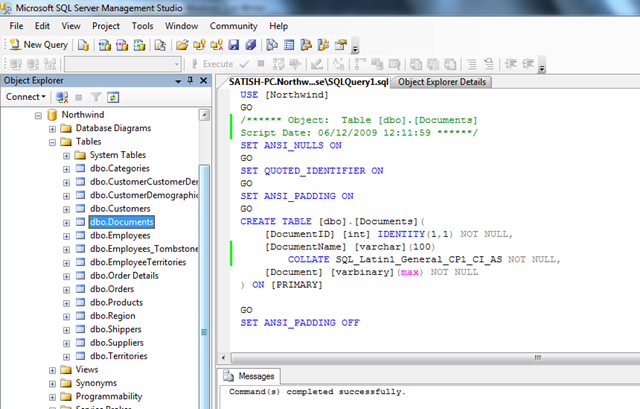Open a New Query window

38,45
